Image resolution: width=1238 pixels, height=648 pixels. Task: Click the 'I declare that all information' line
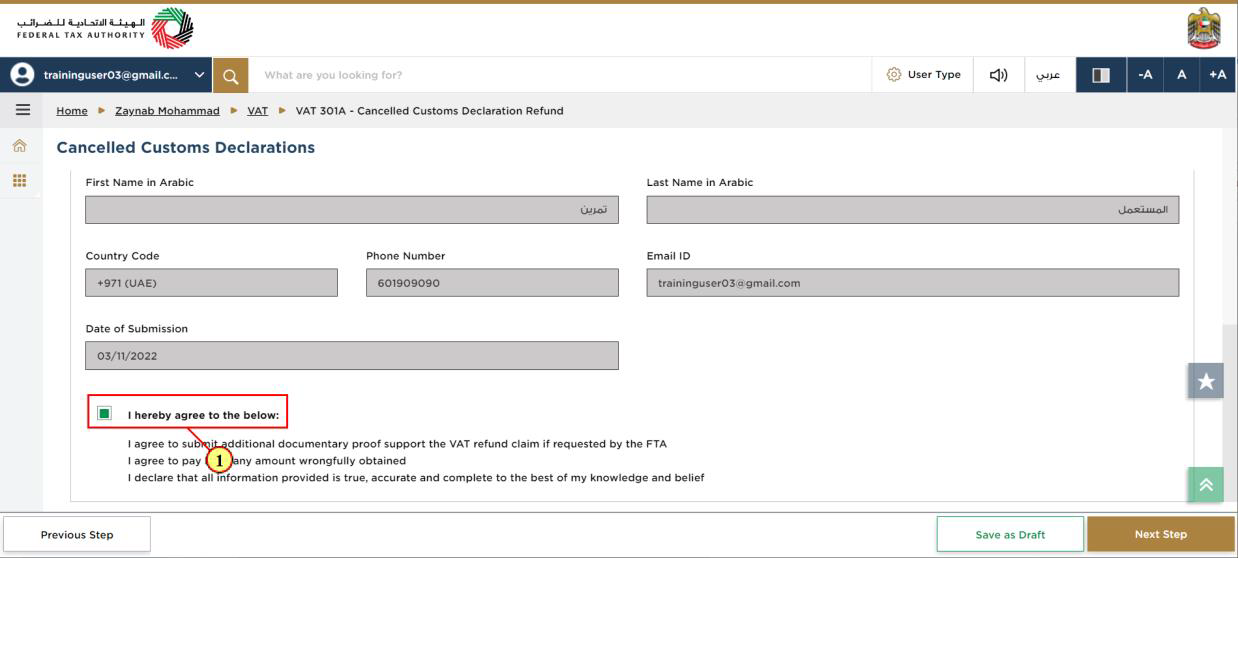coord(416,478)
